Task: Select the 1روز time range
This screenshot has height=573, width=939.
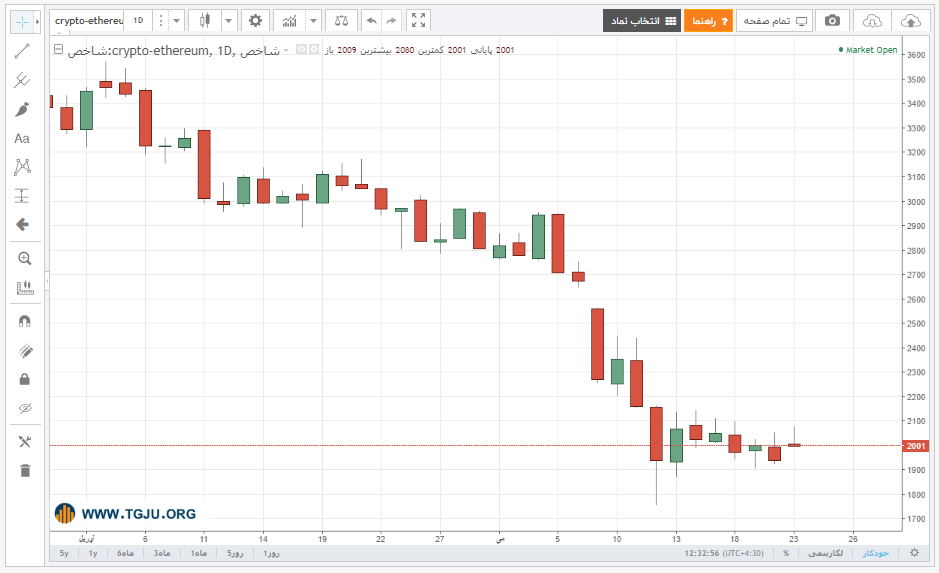Action: [271, 553]
